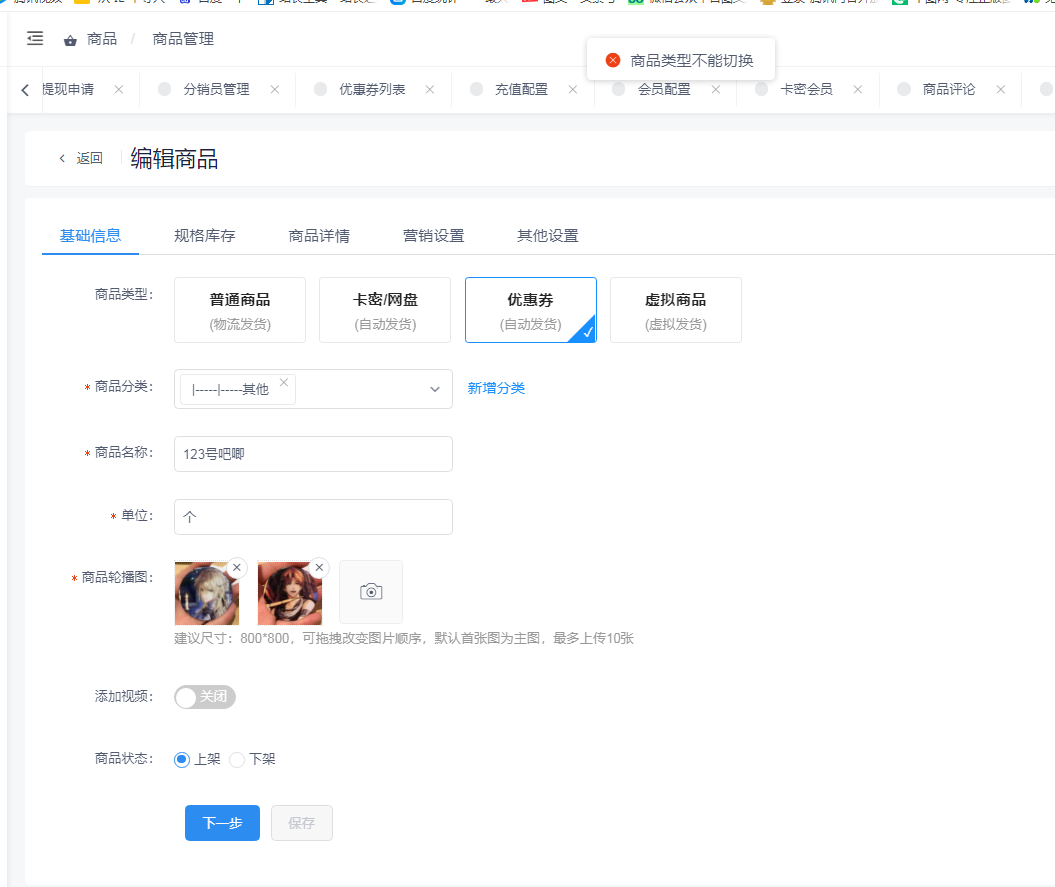Open the 规格库存 section tab

point(205,236)
